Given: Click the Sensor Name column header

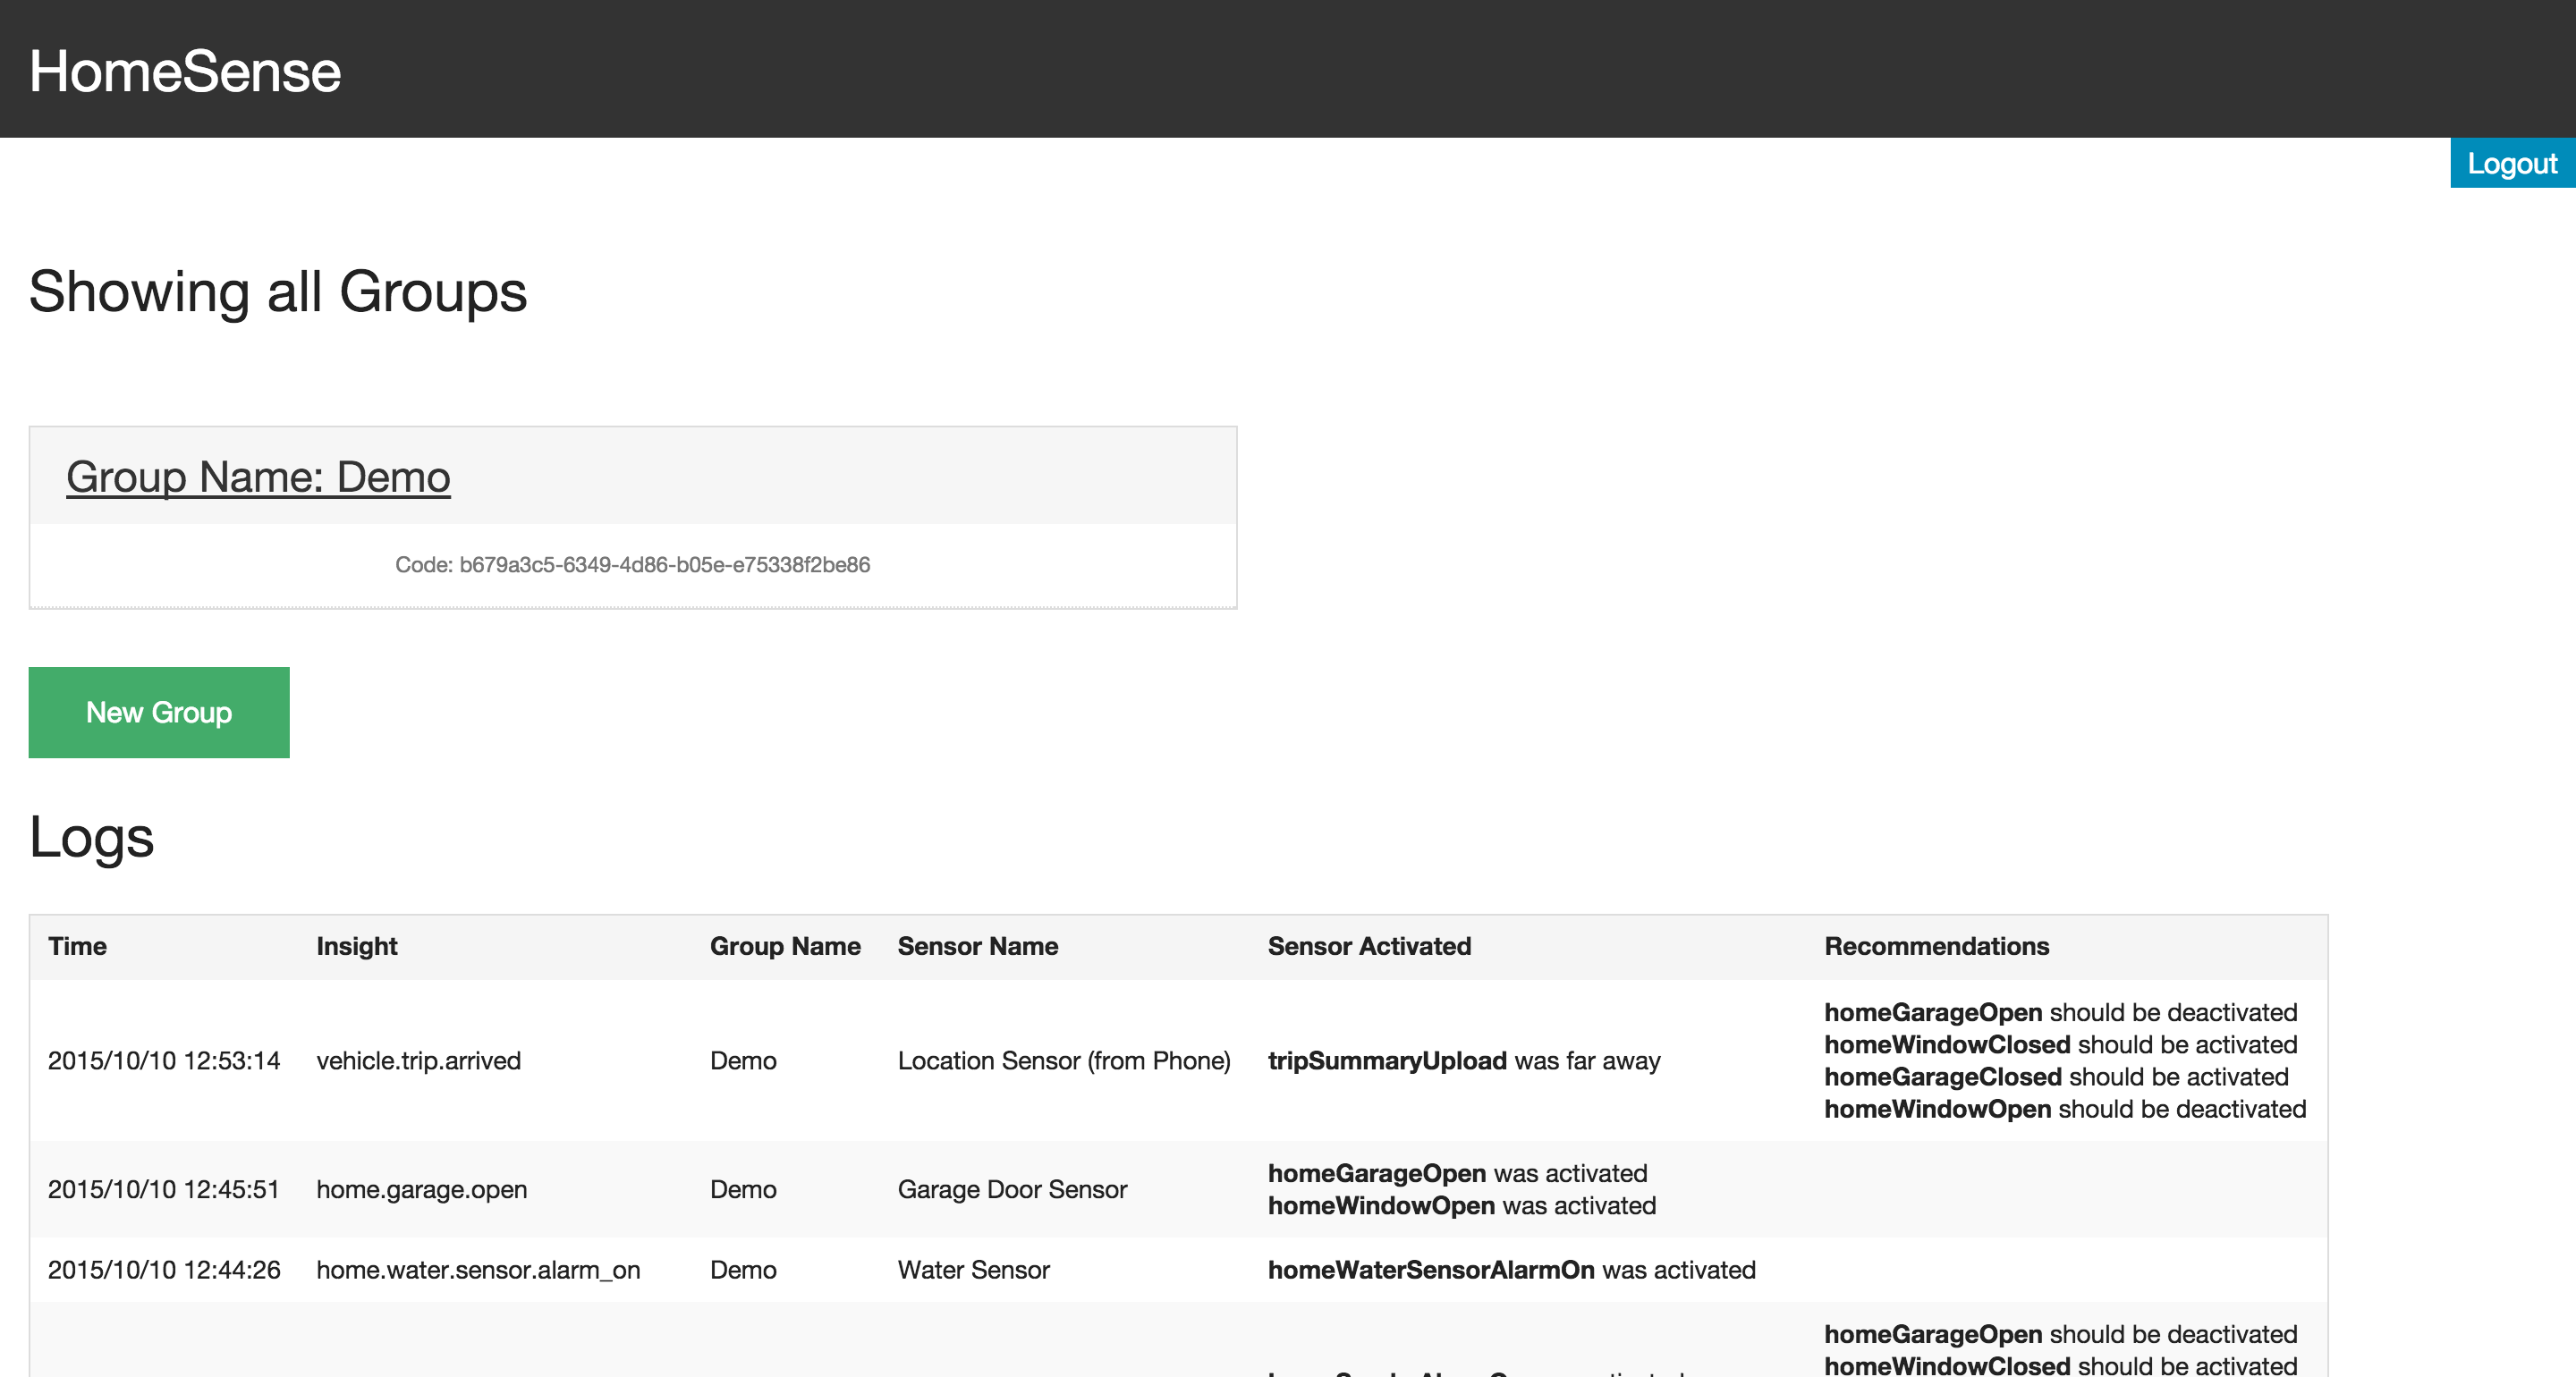Looking at the screenshot, I should 977,946.
